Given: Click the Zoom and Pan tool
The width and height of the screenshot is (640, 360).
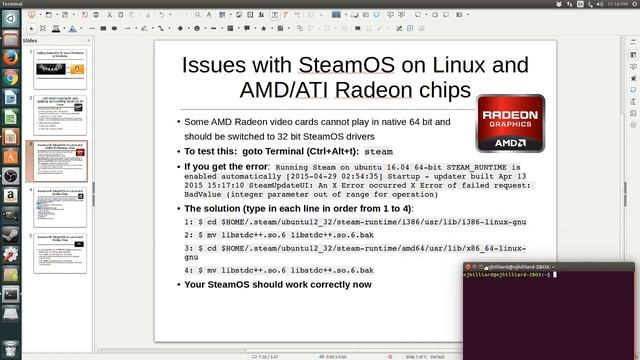Looking at the screenshot, I should pos(42,28).
